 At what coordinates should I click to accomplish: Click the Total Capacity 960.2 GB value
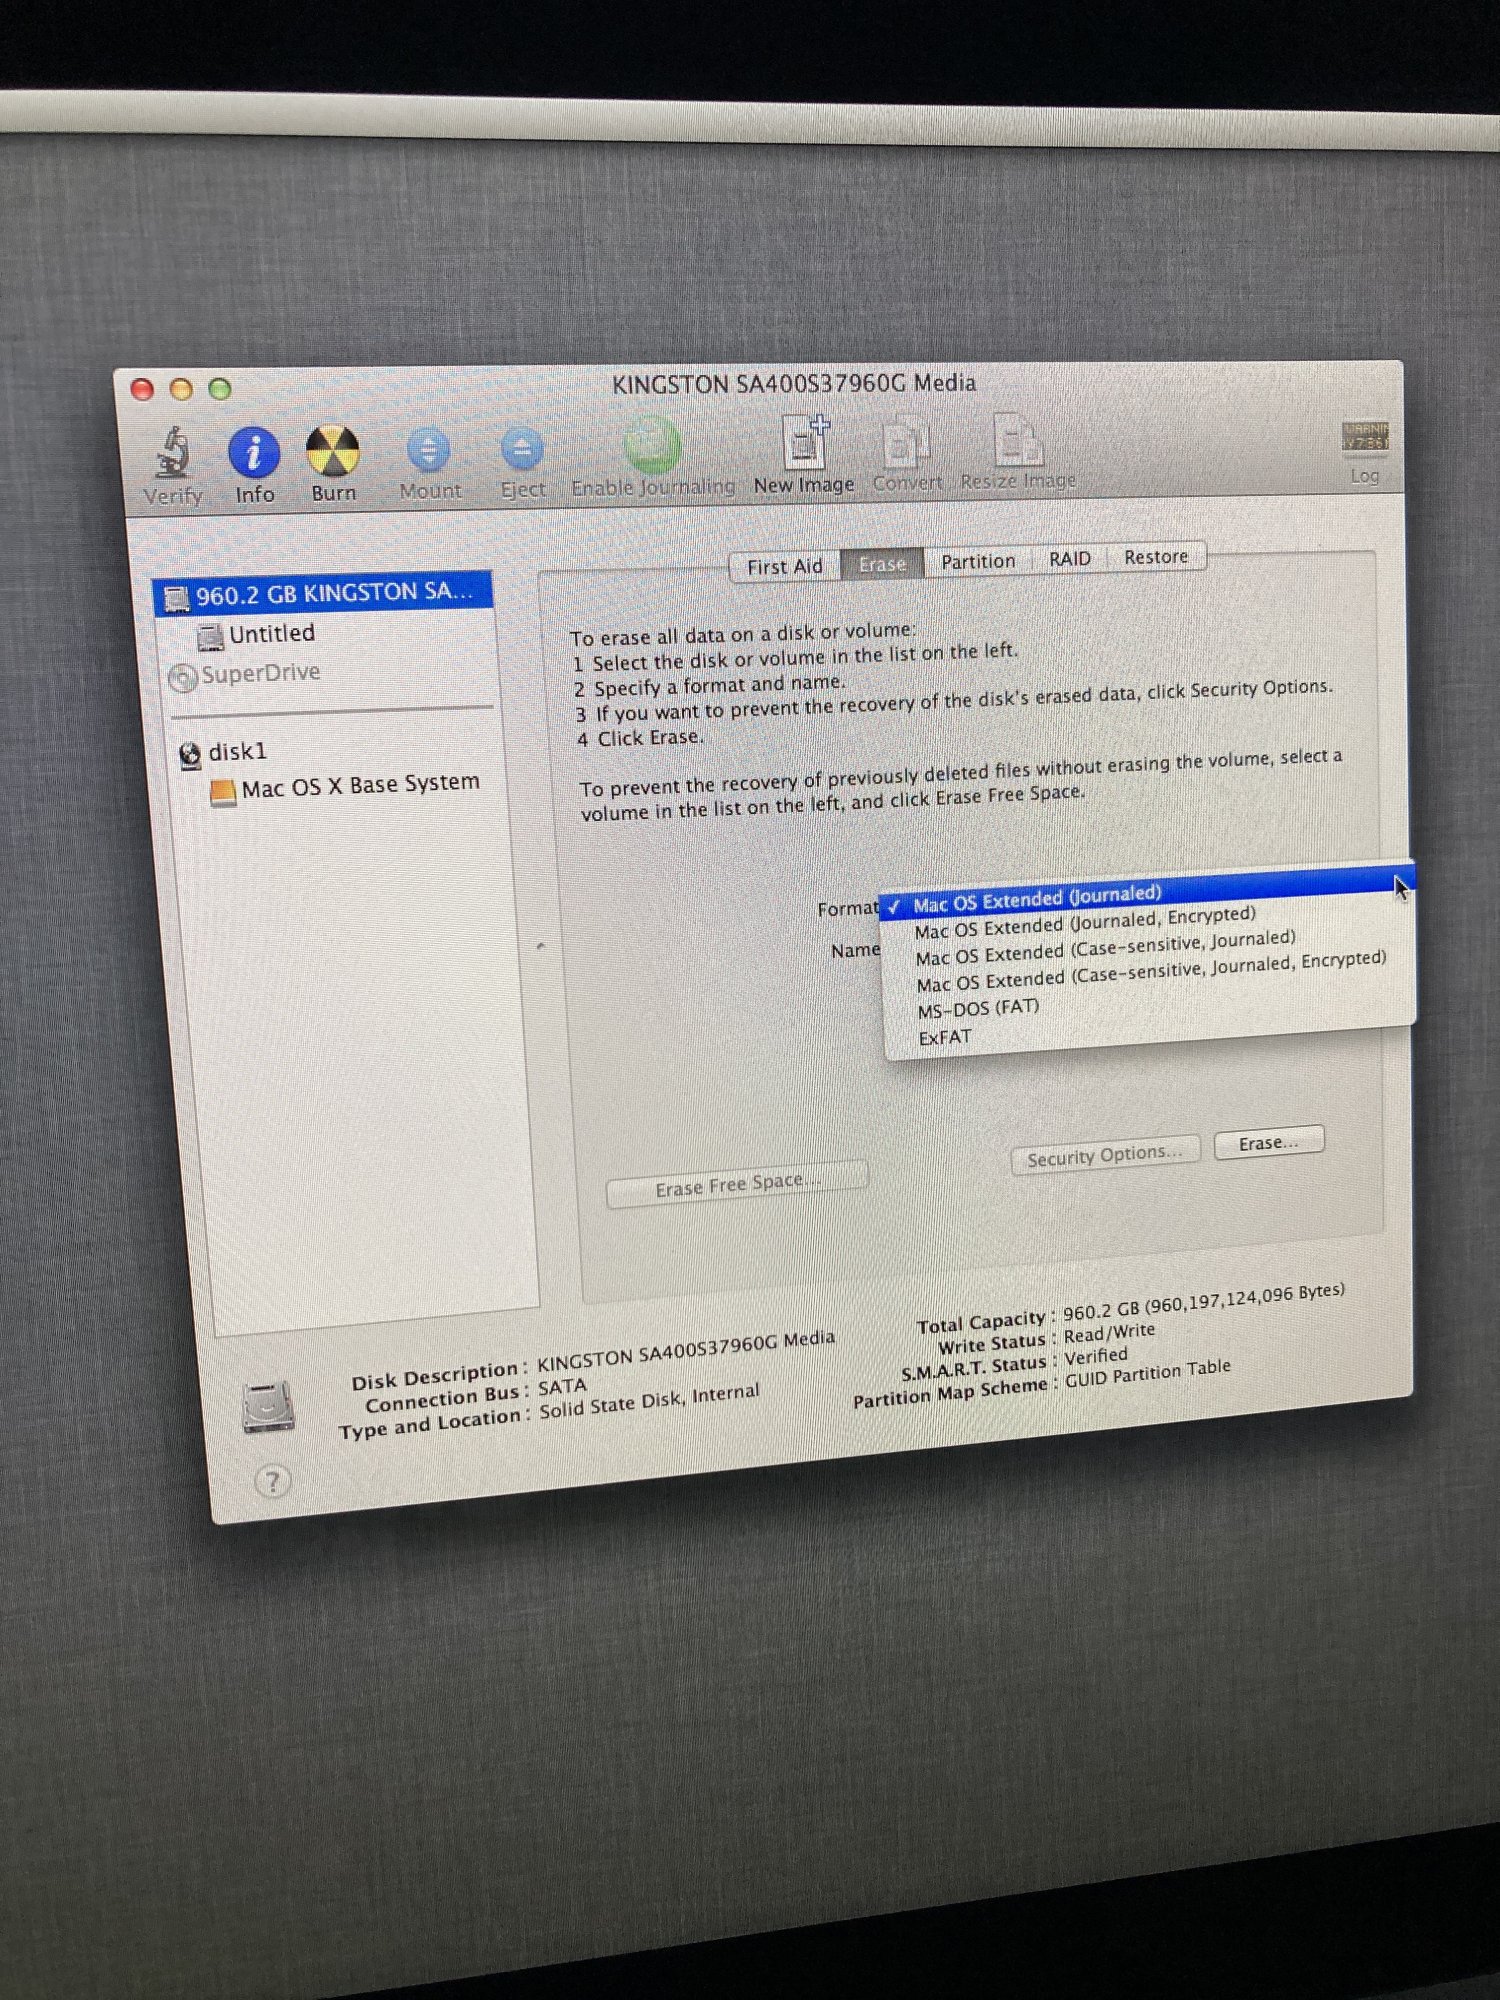pos(1203,1301)
